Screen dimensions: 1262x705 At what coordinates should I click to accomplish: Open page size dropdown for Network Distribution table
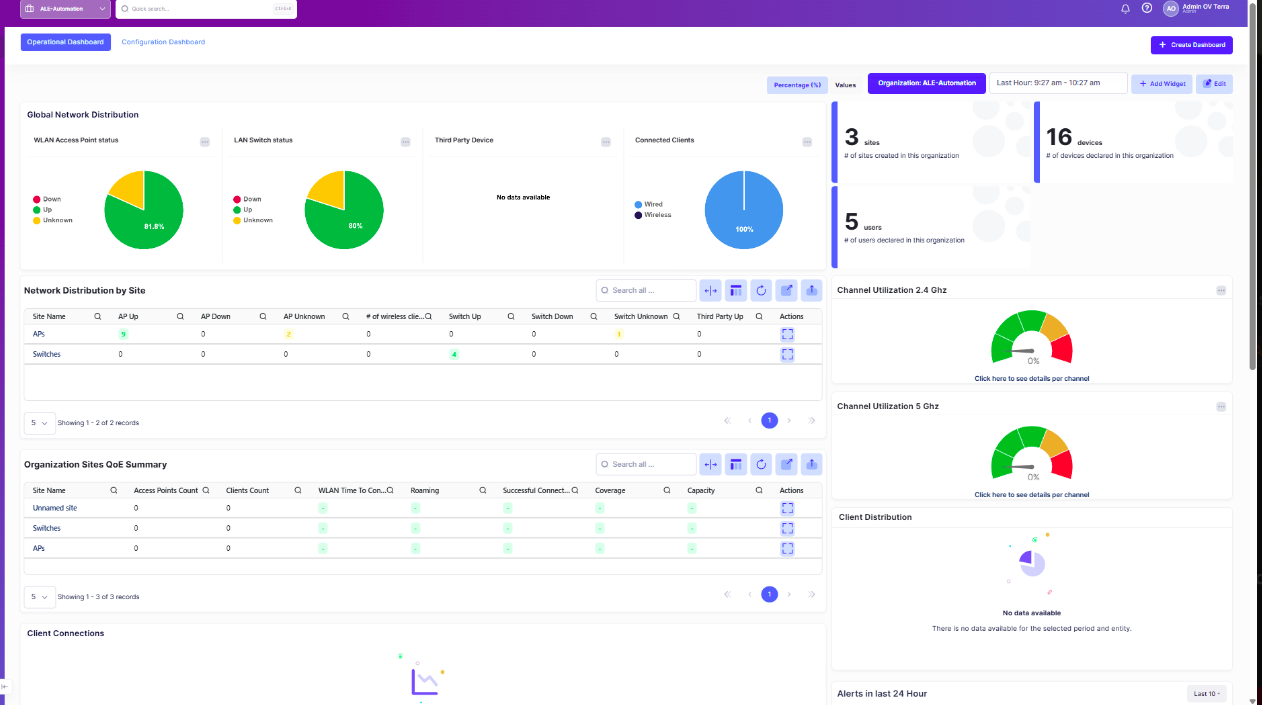point(38,423)
